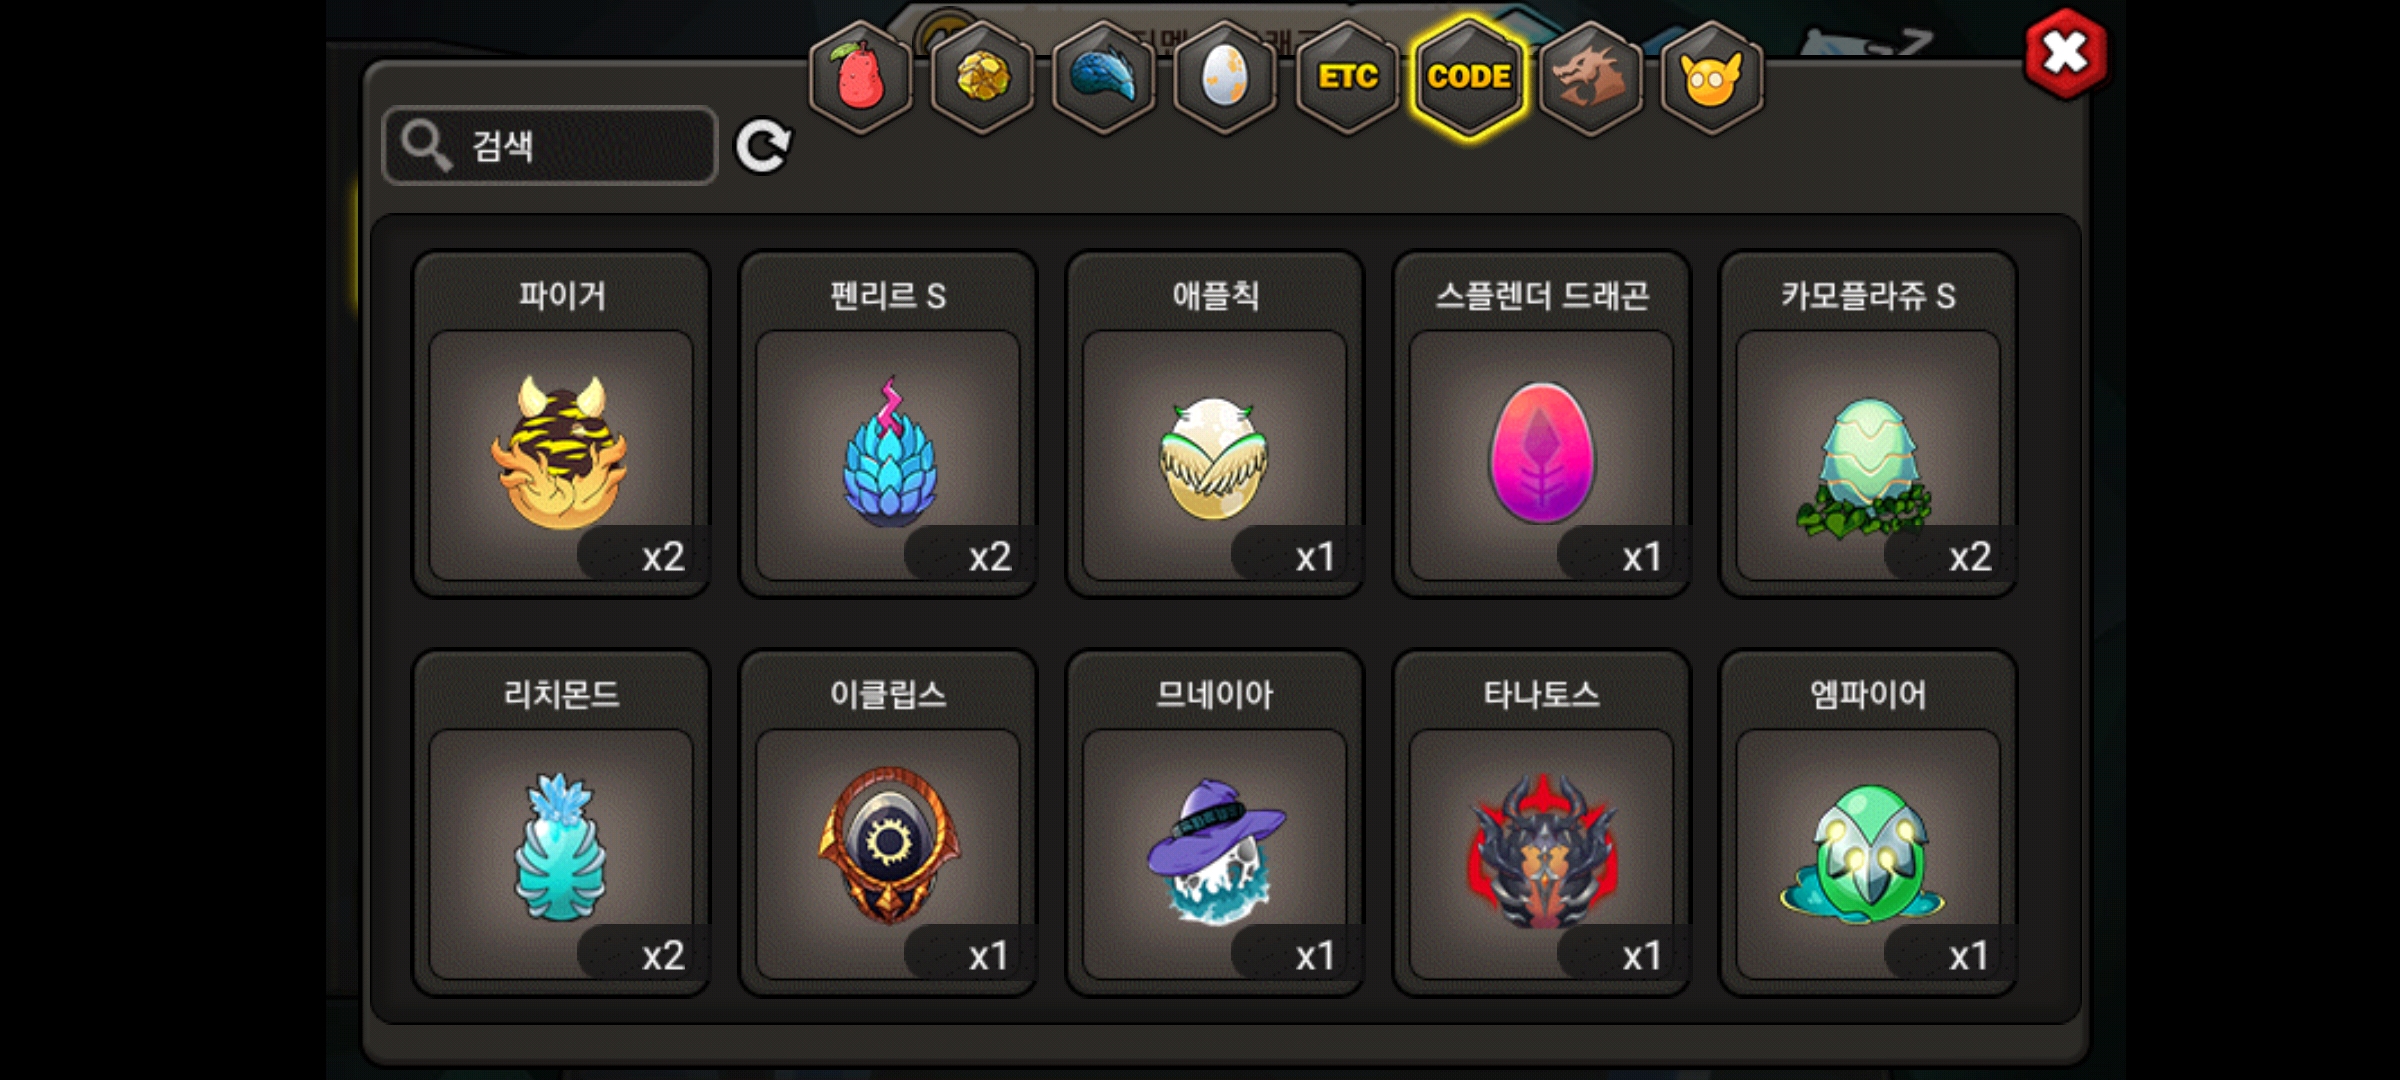
Task: Select the gold nugget category icon
Action: pos(982,77)
